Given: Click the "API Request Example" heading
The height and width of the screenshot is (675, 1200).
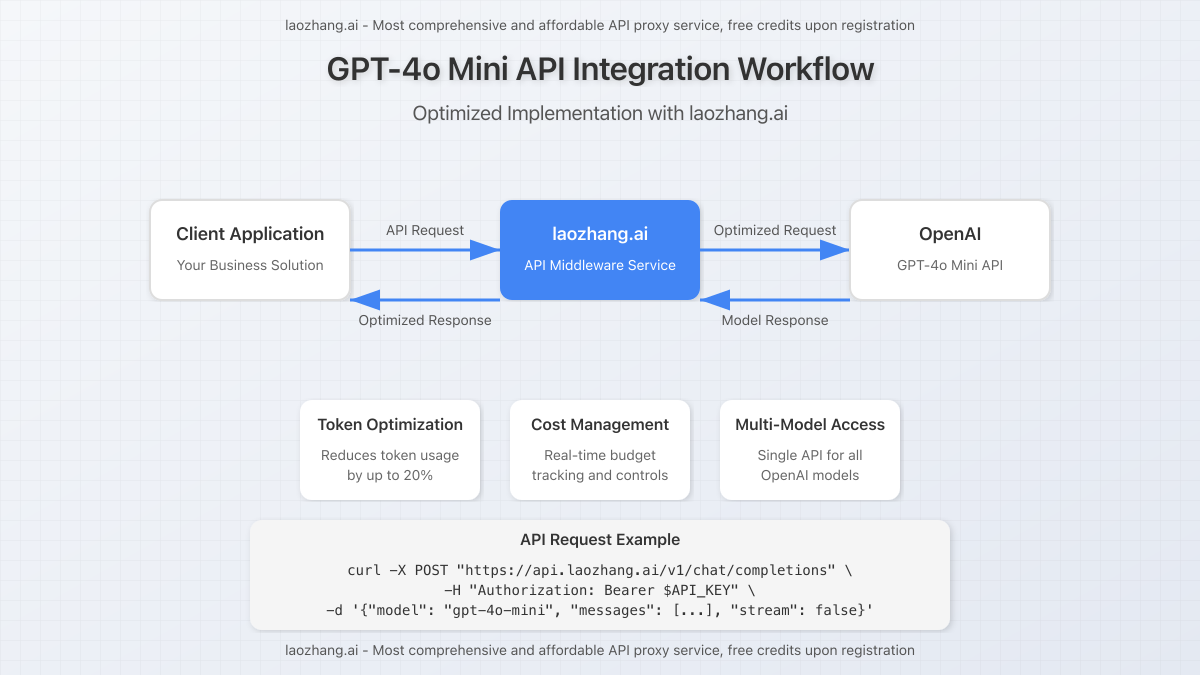Looking at the screenshot, I should click(600, 540).
